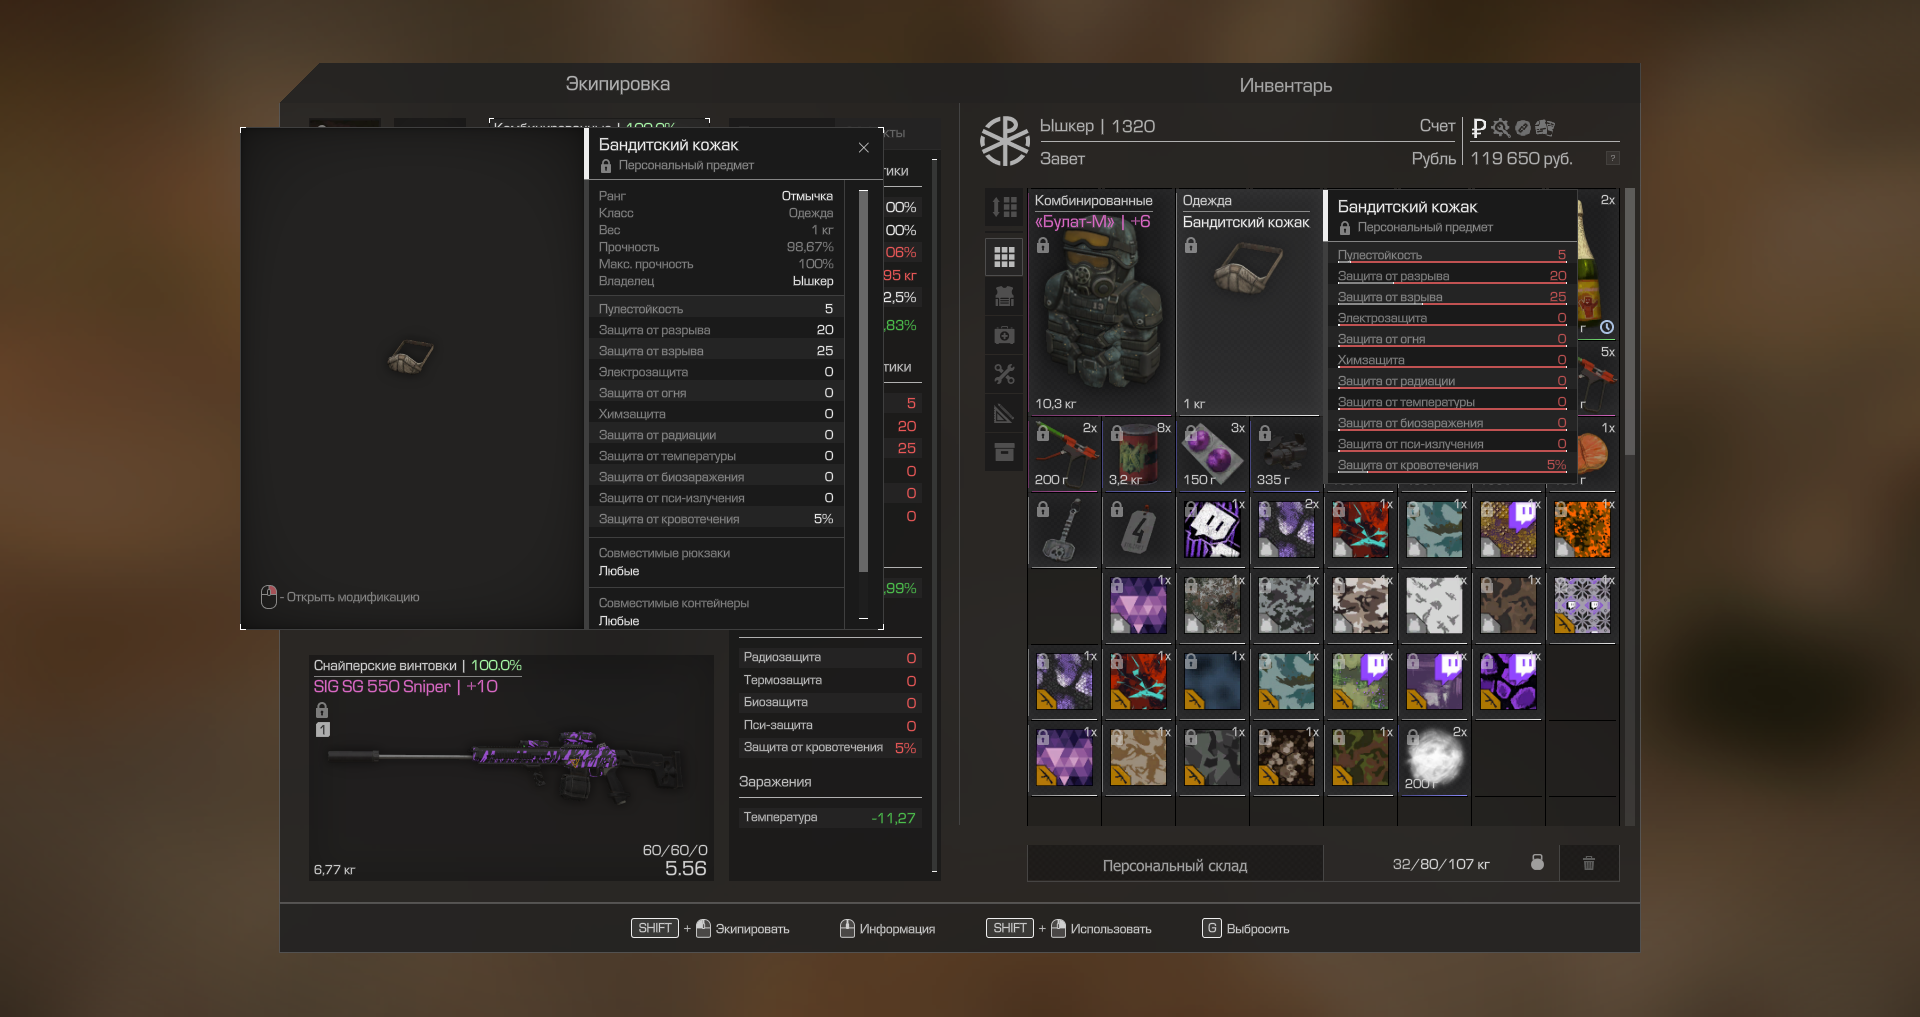Click the SHIFT Экипировать hint
The width and height of the screenshot is (1920, 1017).
[x=710, y=928]
